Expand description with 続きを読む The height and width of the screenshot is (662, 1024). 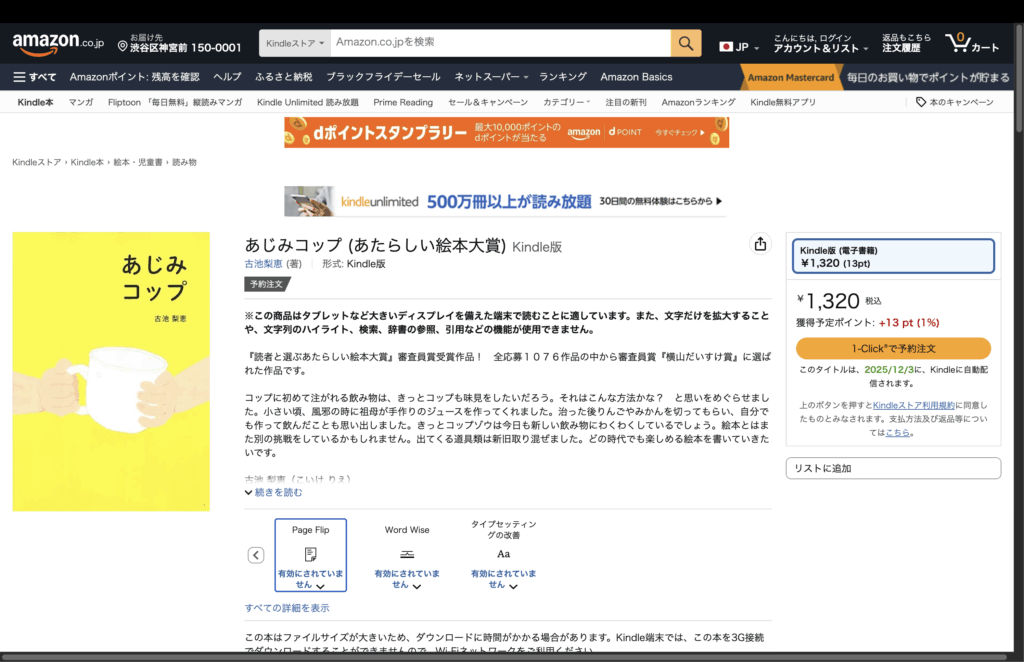(x=273, y=492)
